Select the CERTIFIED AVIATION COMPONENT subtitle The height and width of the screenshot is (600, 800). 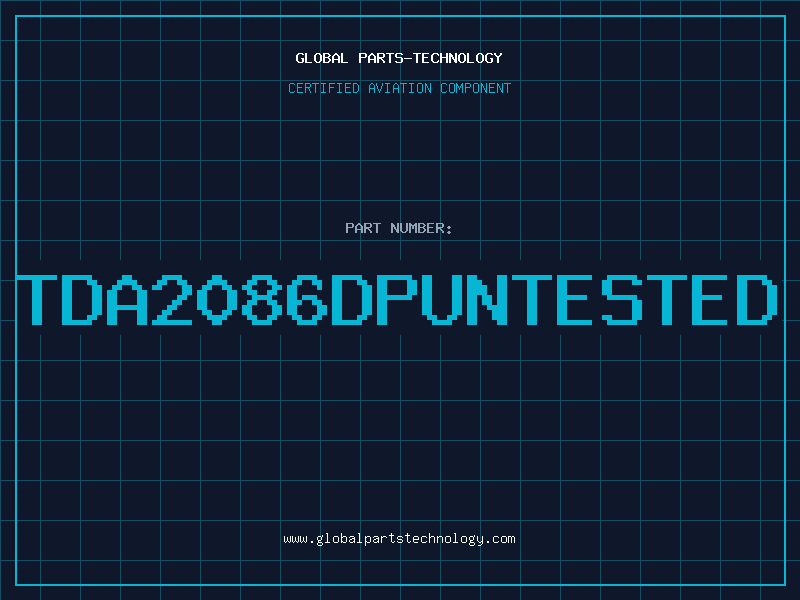pyautogui.click(x=399, y=88)
